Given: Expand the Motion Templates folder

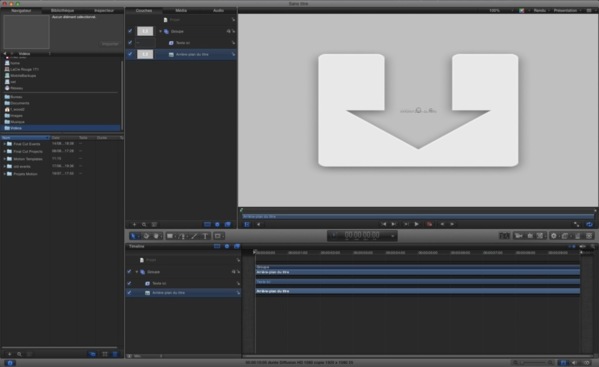Looking at the screenshot, I should (x=5, y=159).
